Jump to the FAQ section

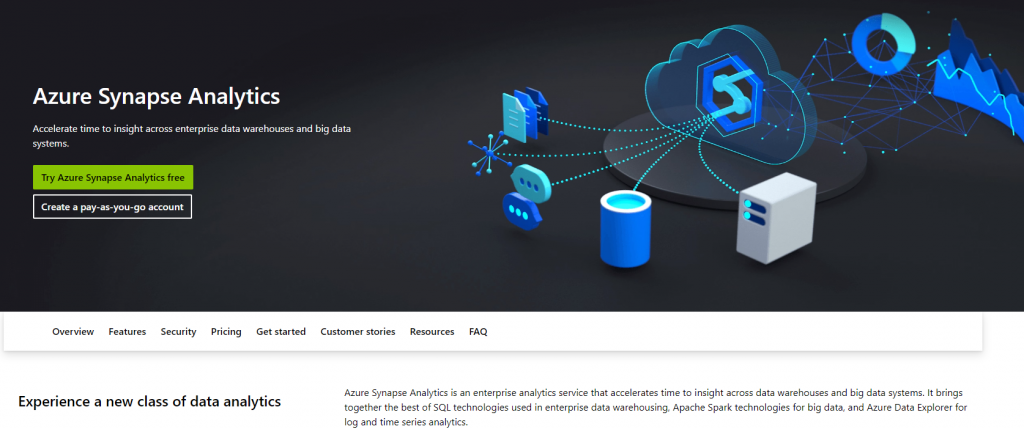pyautogui.click(x=478, y=332)
